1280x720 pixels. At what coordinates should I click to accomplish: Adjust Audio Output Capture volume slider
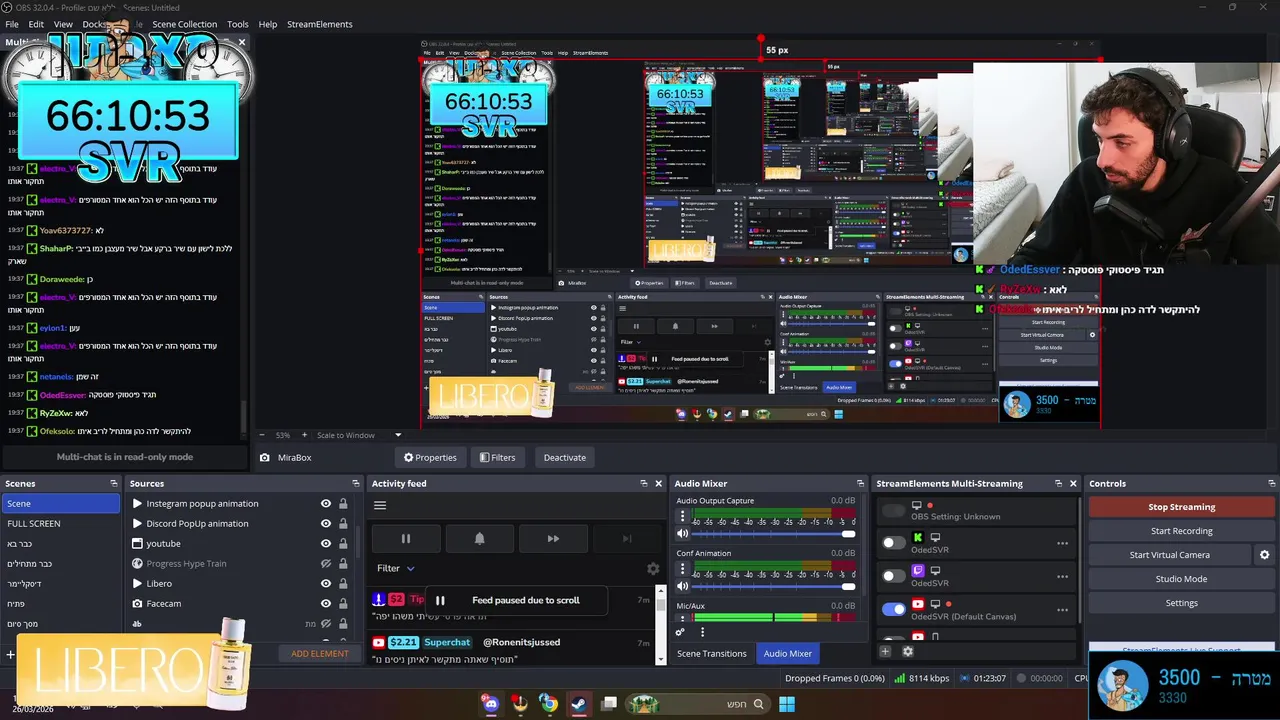[774, 534]
